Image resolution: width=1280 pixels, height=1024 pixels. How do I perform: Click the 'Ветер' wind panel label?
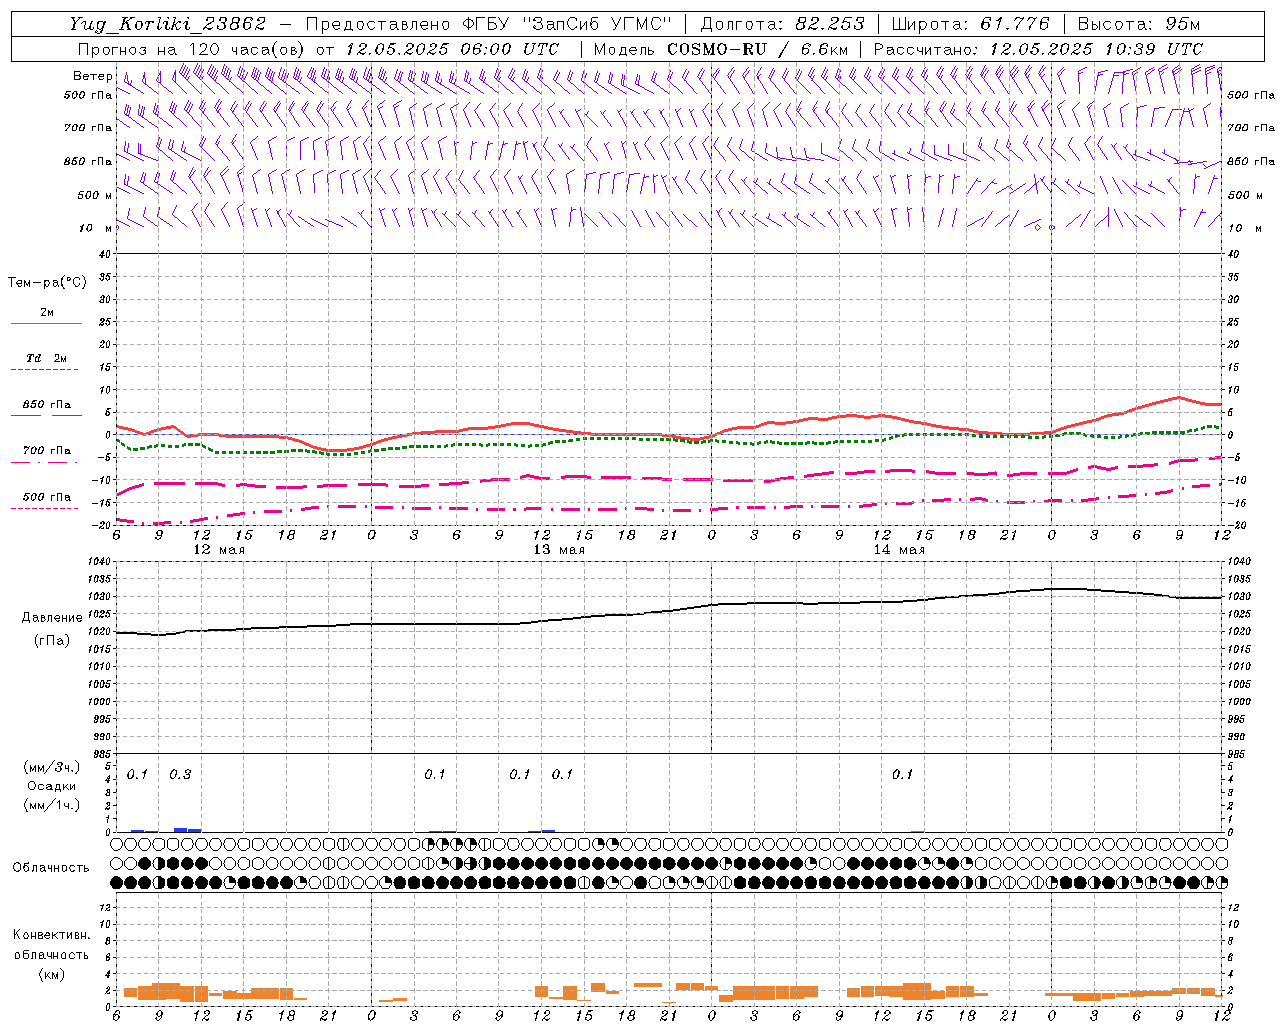tap(92, 76)
